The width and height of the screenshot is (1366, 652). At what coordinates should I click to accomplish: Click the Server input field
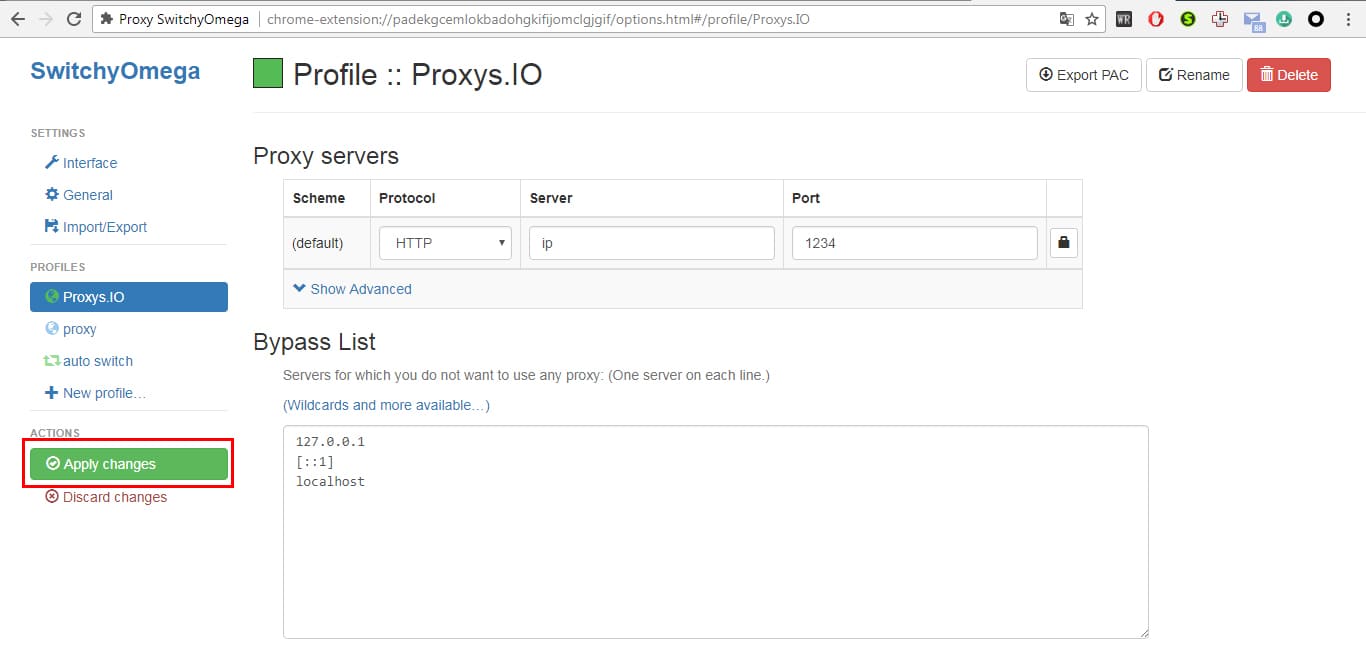tap(652, 243)
